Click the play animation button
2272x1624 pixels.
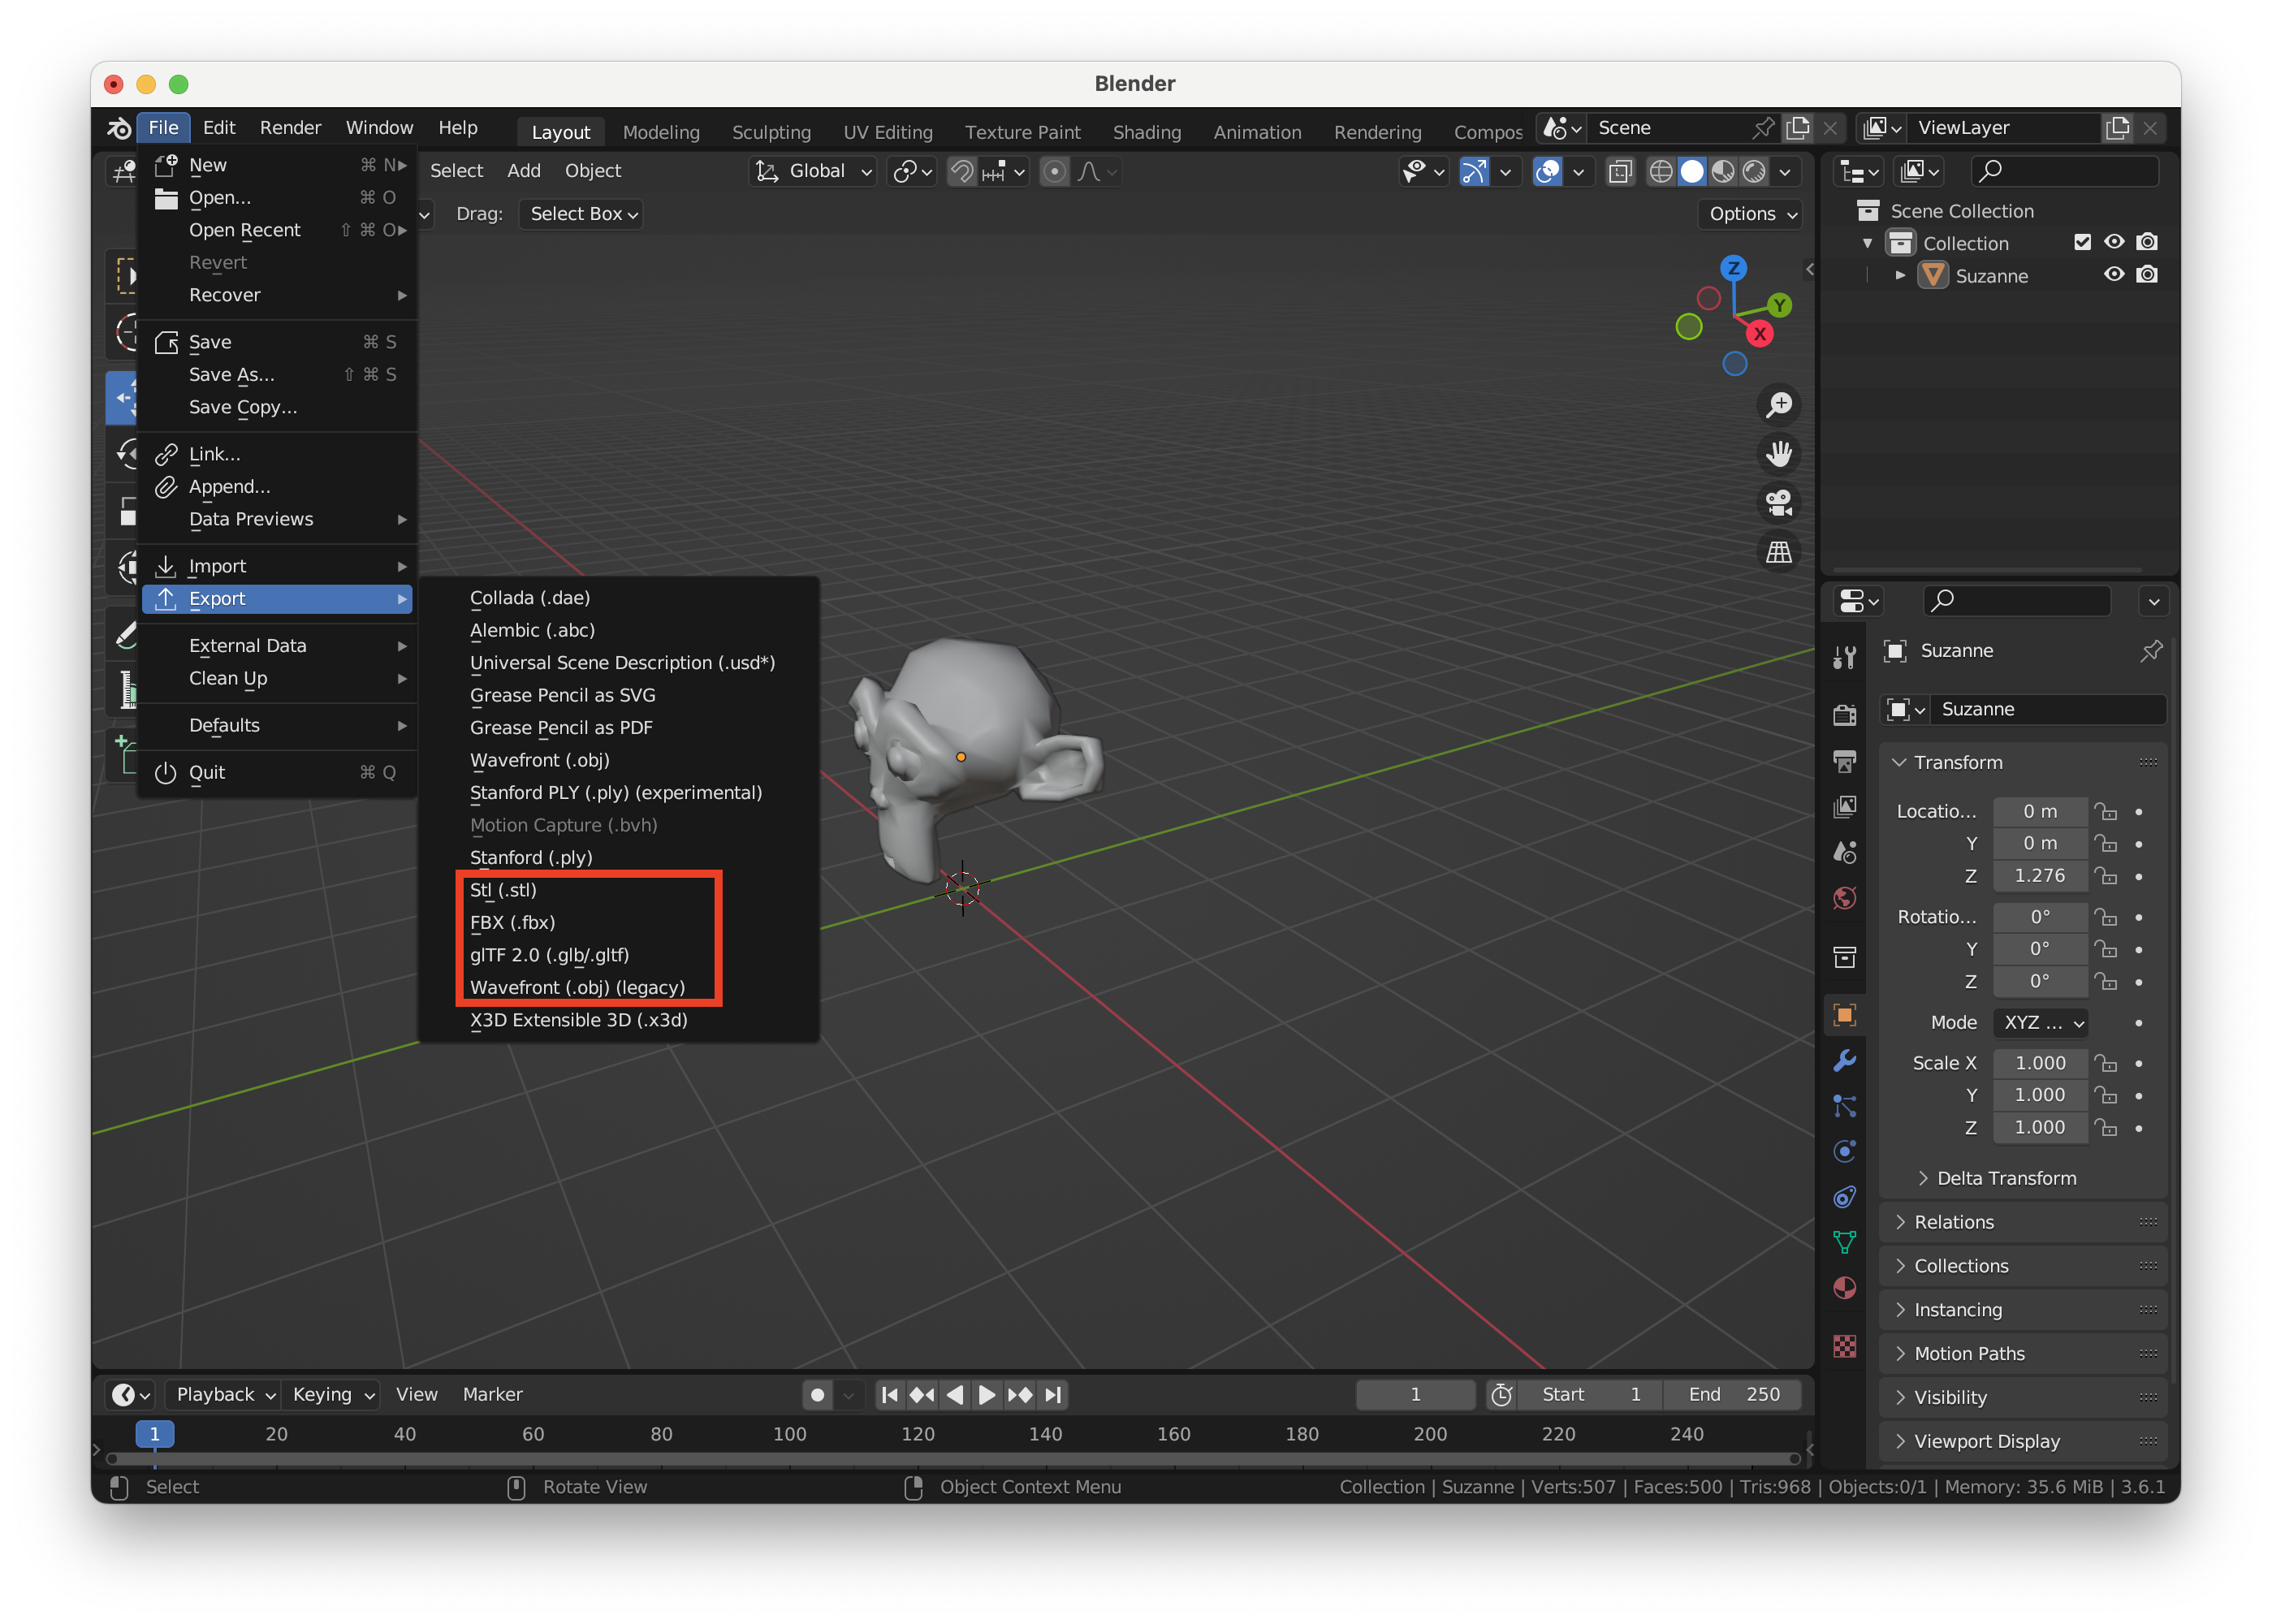[986, 1394]
